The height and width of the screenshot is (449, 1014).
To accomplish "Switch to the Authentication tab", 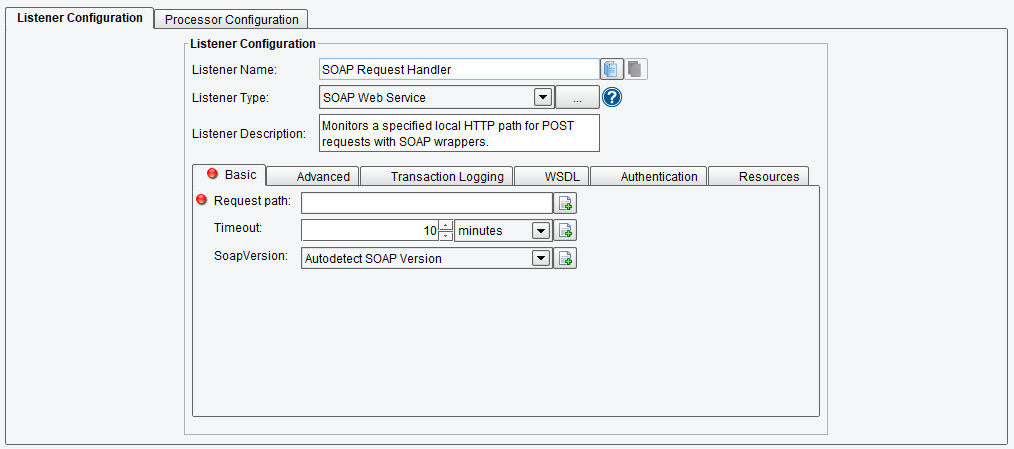I will (x=659, y=176).
